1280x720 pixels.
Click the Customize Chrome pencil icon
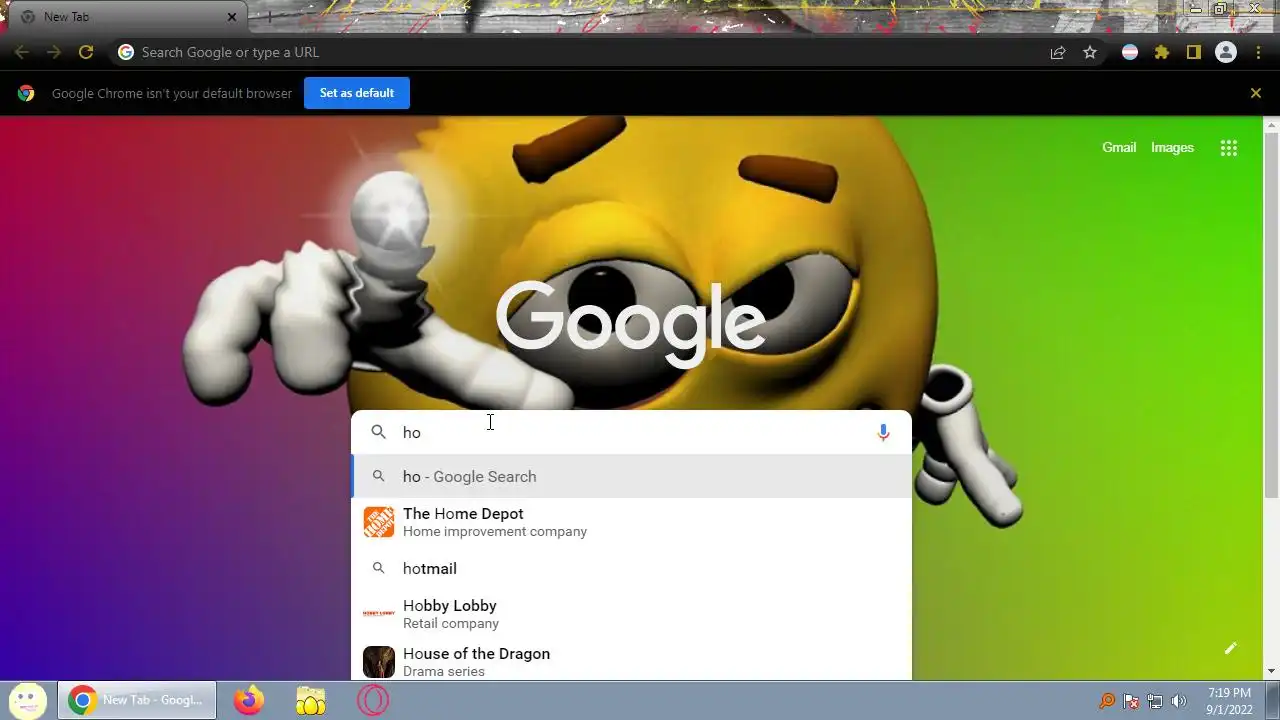tap(1231, 648)
